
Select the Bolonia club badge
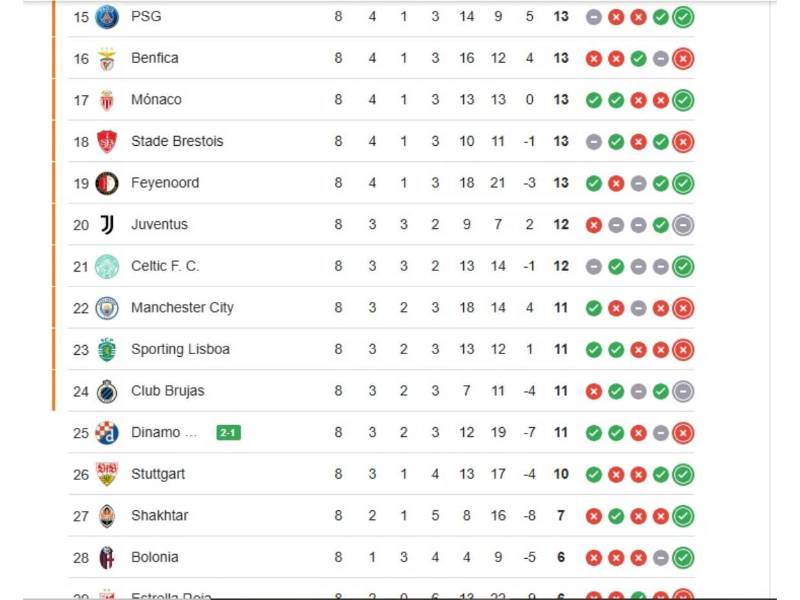[x=107, y=557]
